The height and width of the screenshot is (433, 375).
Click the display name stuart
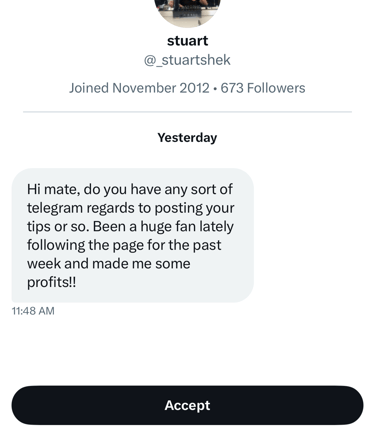point(187,41)
